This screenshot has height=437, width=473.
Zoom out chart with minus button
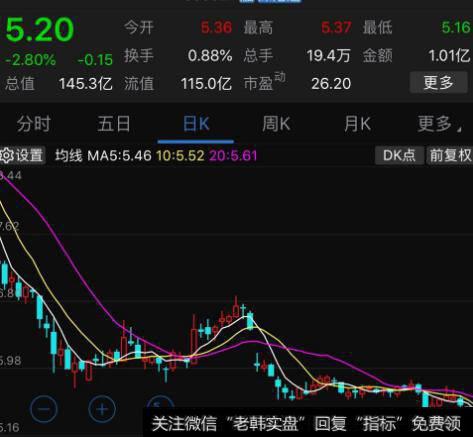44,409
